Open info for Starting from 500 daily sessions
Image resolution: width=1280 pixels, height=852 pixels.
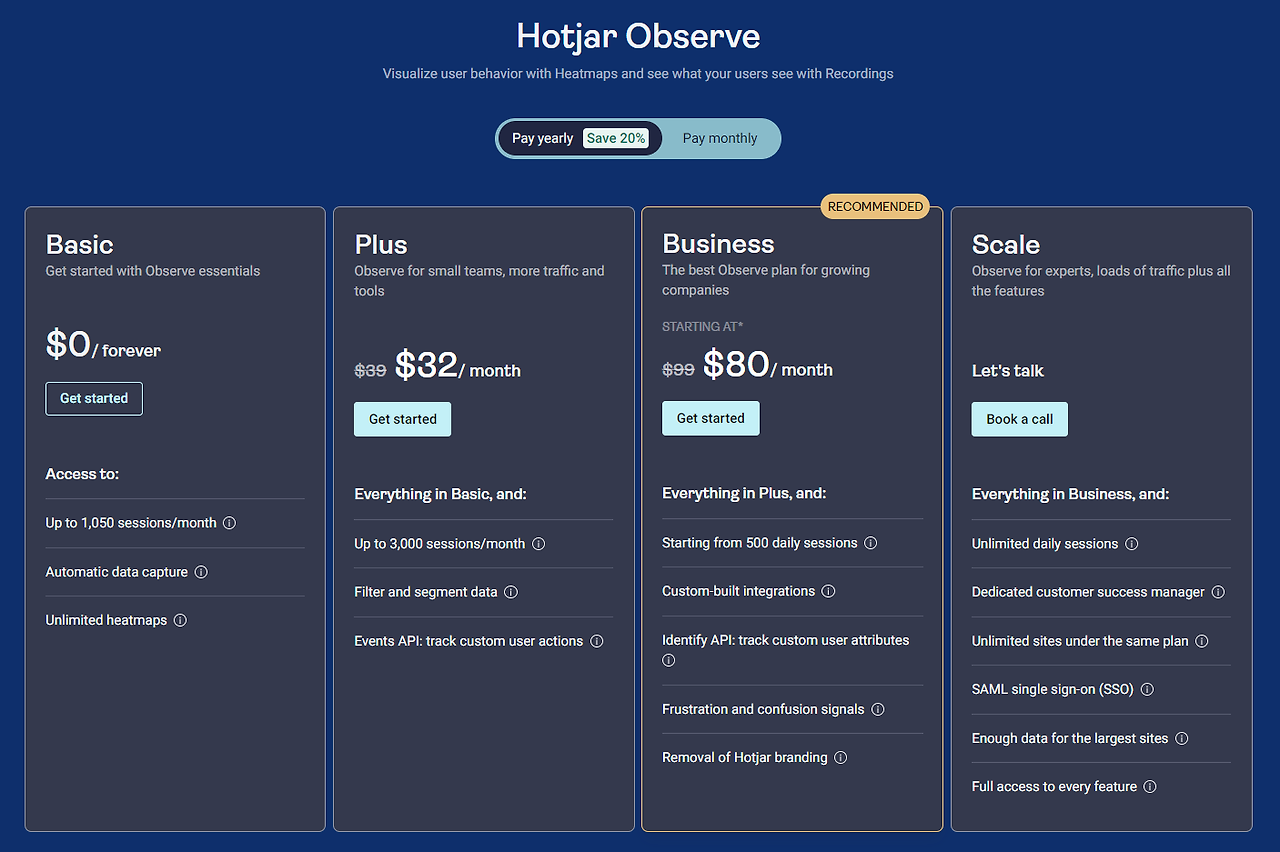point(871,543)
